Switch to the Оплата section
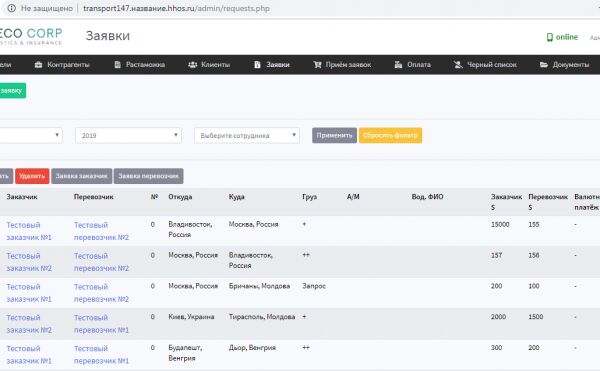Image resolution: width=600 pixels, height=371 pixels. pyautogui.click(x=419, y=65)
